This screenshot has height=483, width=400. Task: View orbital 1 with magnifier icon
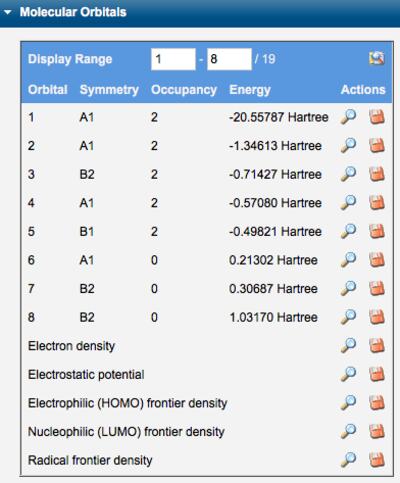348,117
